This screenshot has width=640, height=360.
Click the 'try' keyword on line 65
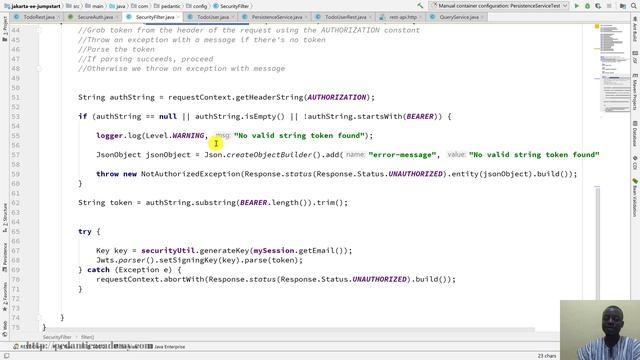85,231
